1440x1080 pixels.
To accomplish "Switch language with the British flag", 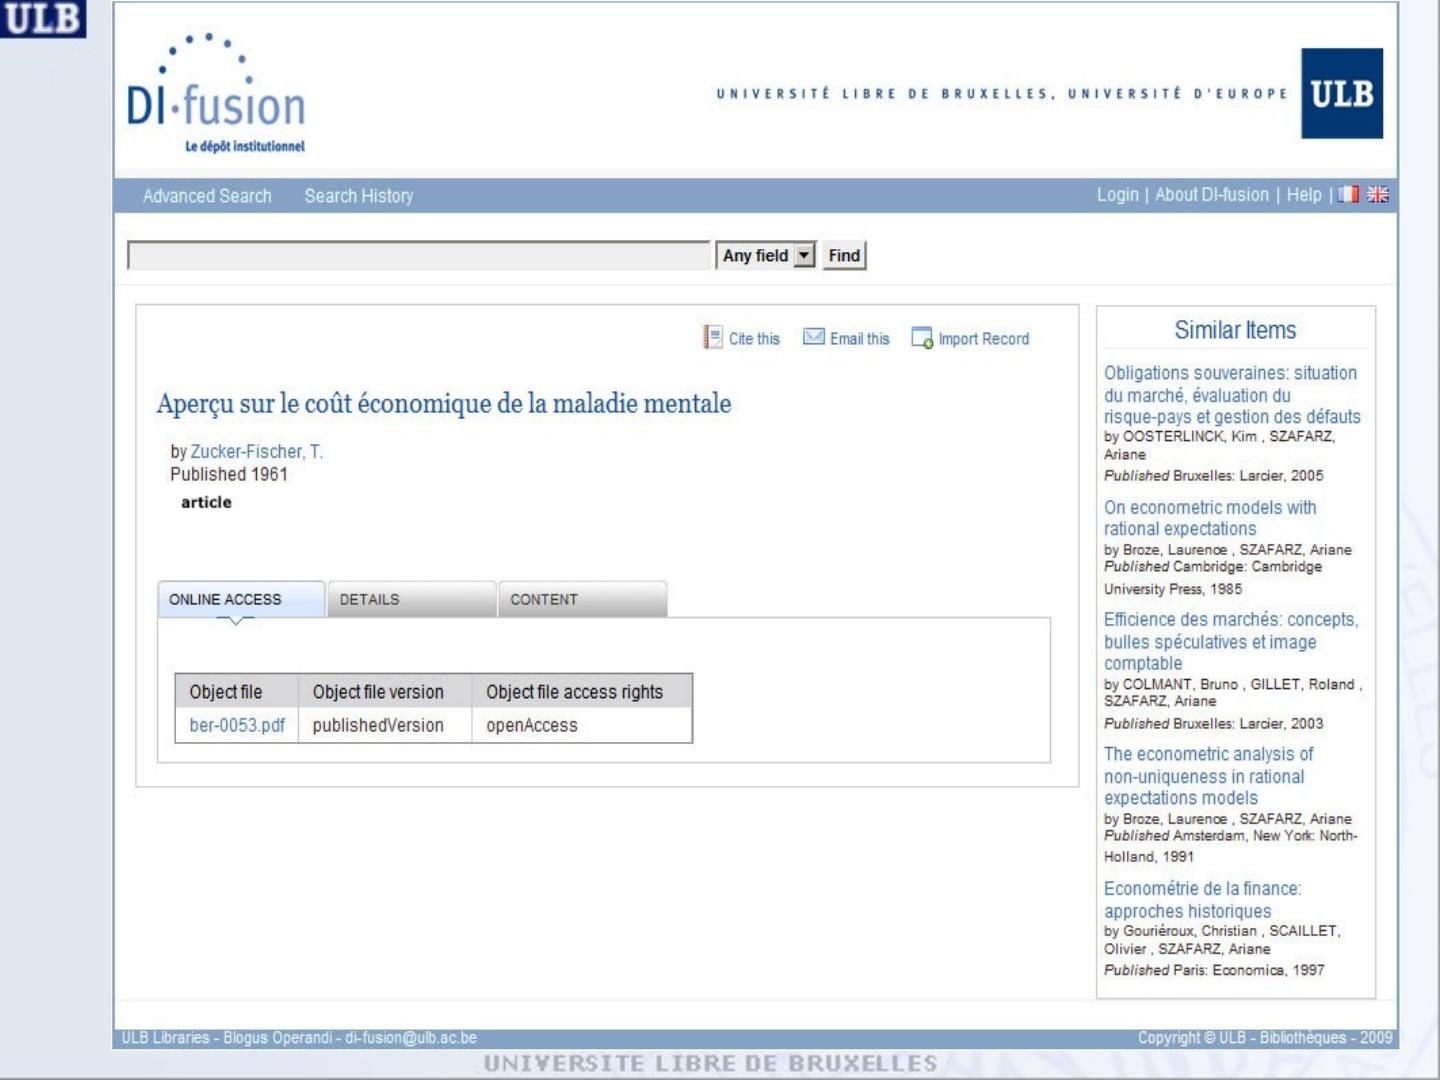I will click(1378, 194).
